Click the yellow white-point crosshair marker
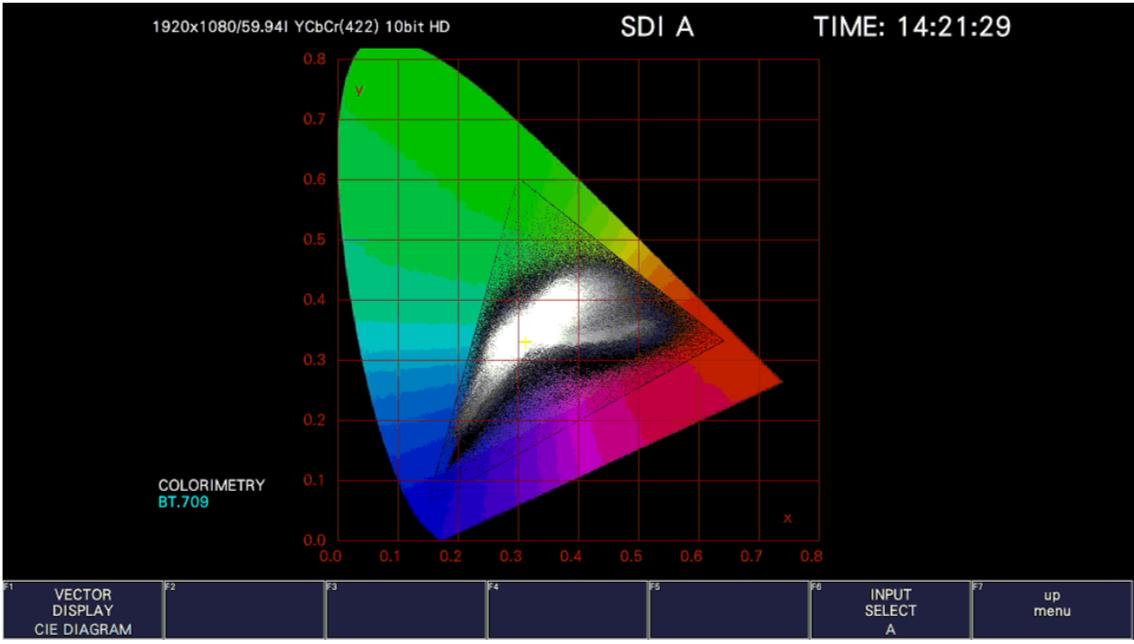The image size is (1134, 644). (x=525, y=342)
